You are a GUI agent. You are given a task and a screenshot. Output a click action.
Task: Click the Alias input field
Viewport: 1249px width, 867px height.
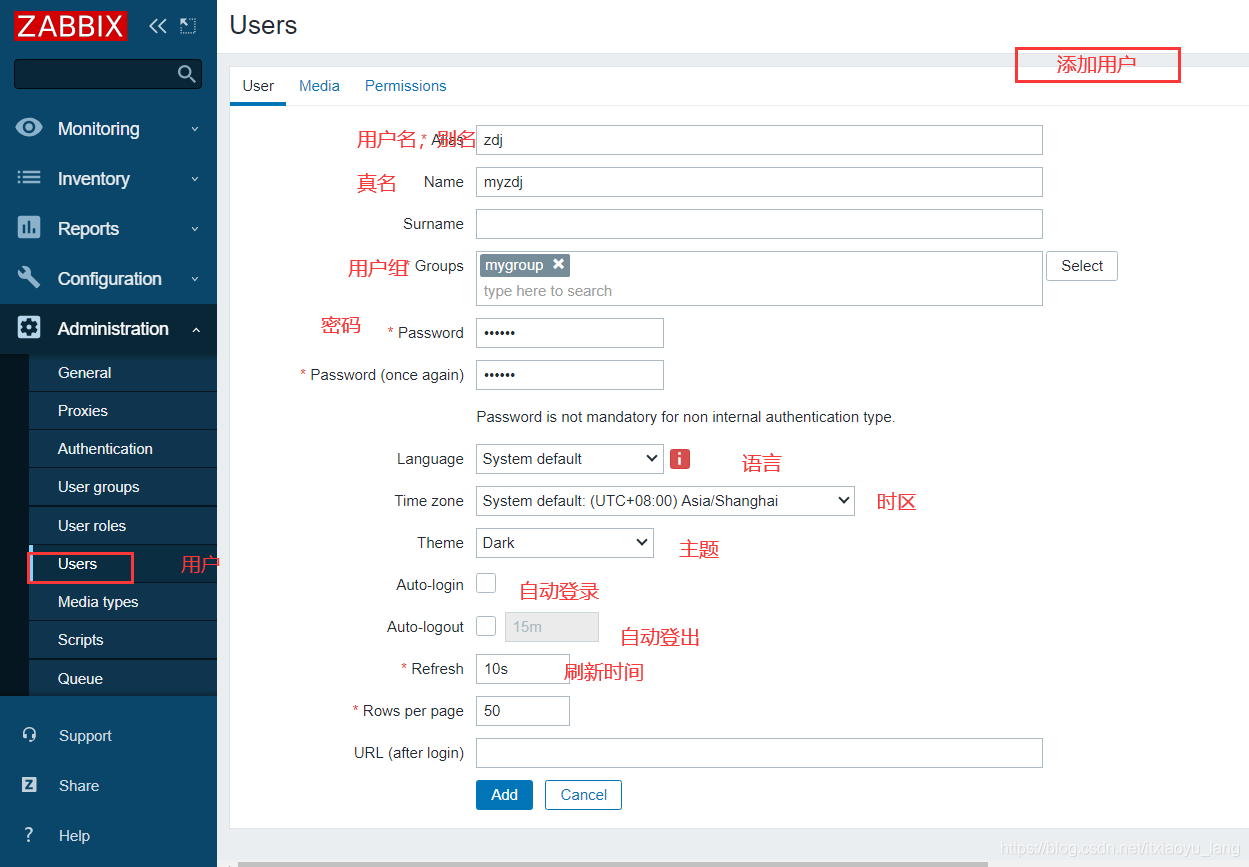[x=759, y=140]
